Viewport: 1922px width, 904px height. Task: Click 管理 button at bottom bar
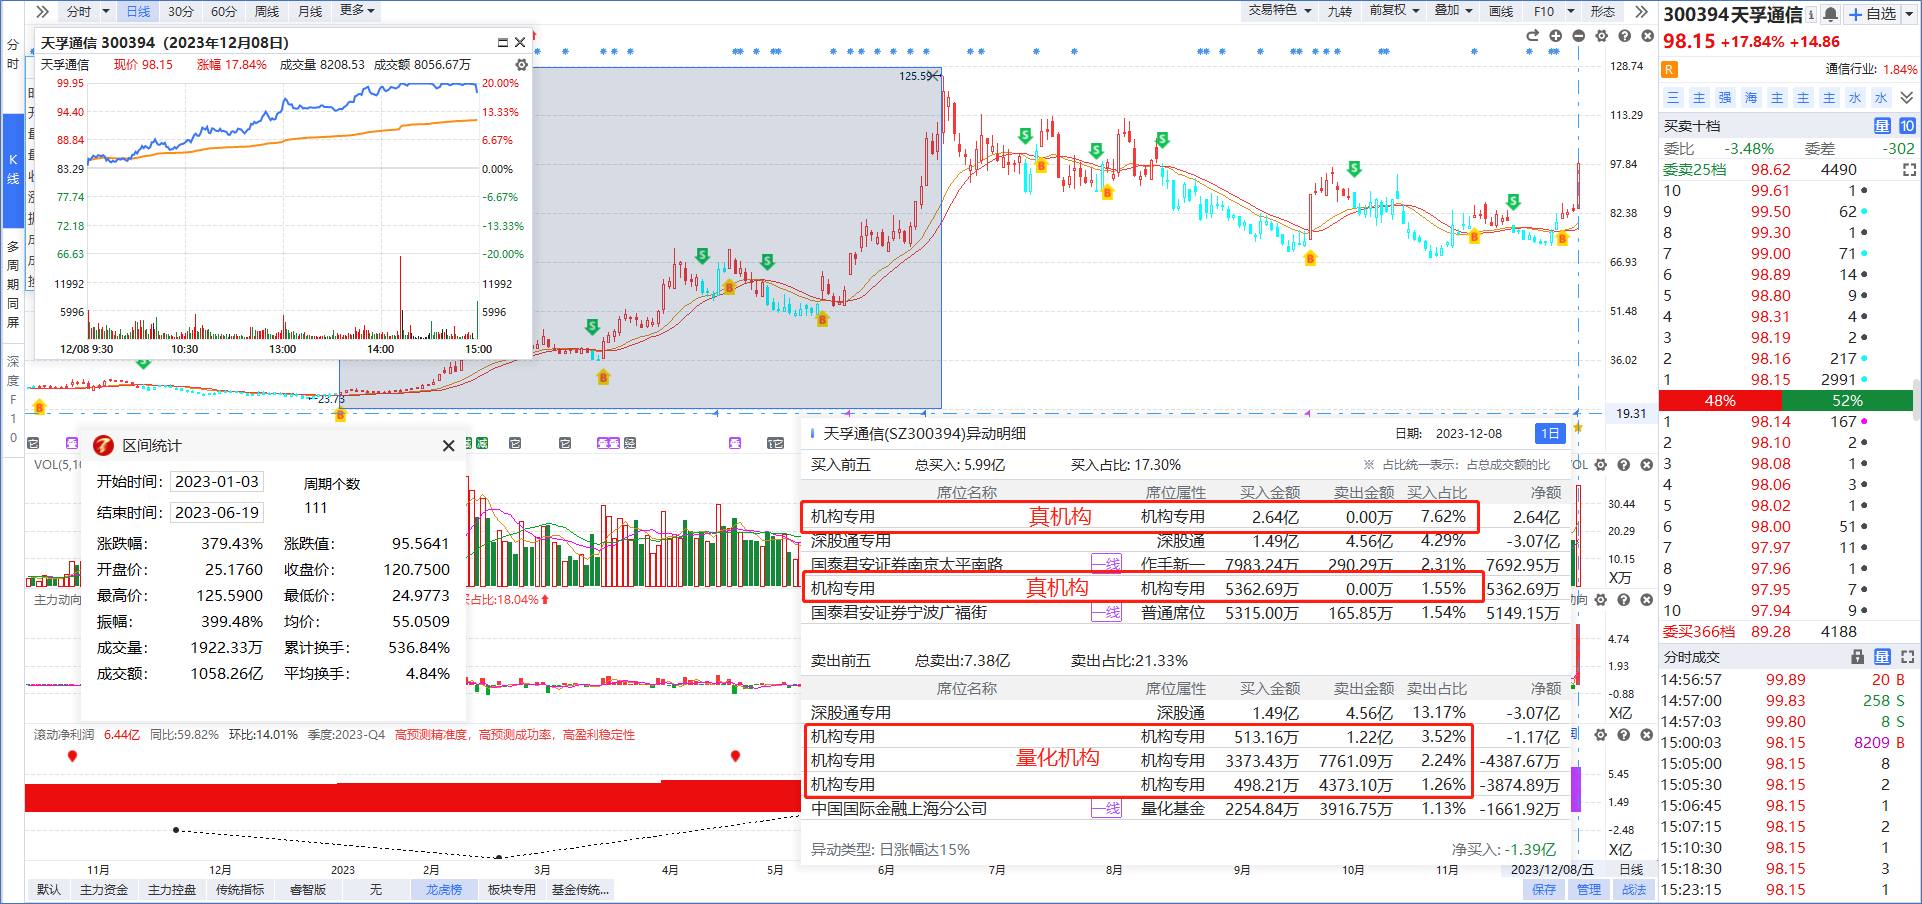[1589, 889]
